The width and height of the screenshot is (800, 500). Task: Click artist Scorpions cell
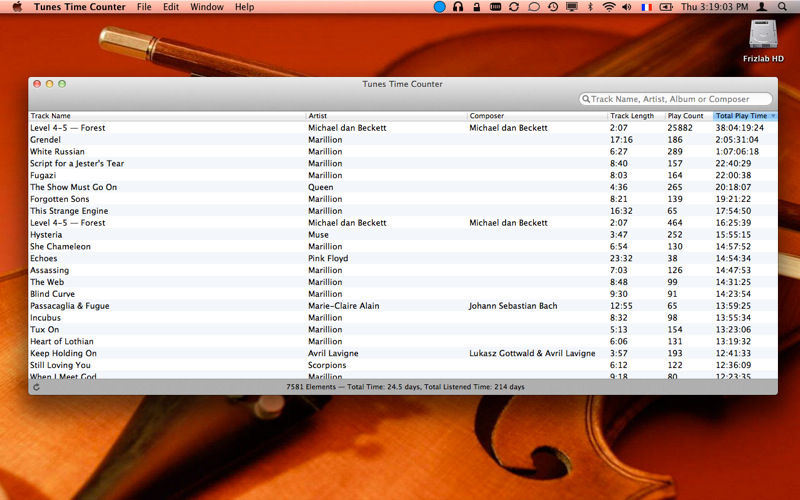point(327,365)
